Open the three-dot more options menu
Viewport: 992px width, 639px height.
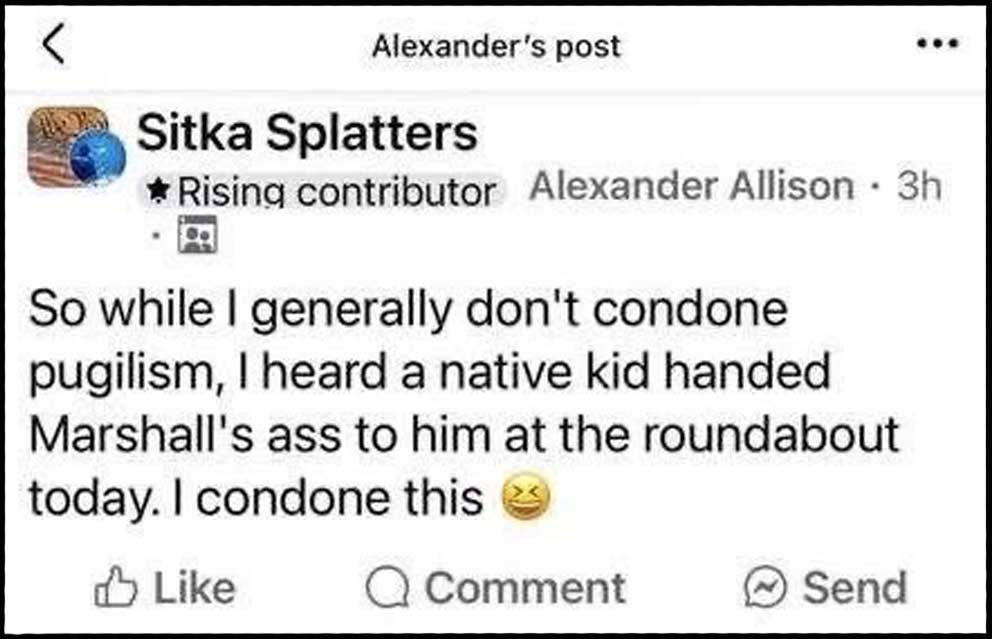[936, 45]
